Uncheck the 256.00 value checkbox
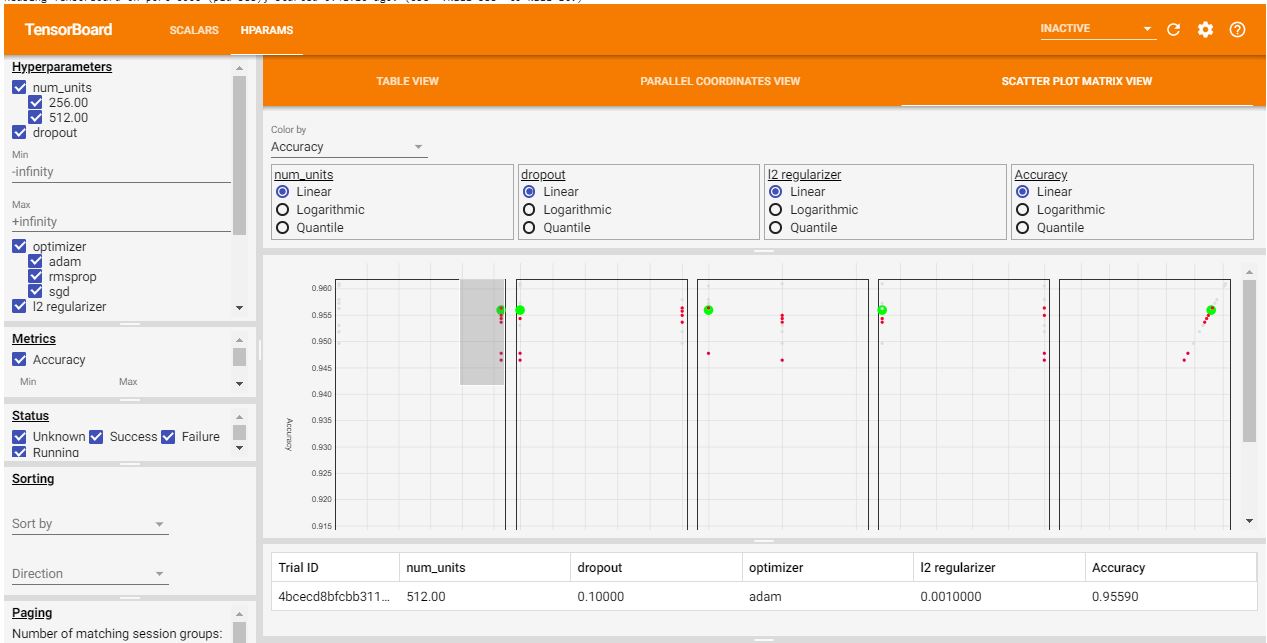The image size is (1267, 643). pos(36,103)
